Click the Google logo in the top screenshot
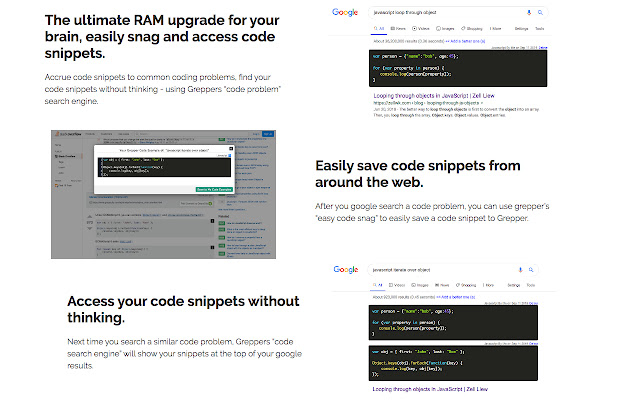This screenshot has height=400, width=640. click(x=347, y=14)
